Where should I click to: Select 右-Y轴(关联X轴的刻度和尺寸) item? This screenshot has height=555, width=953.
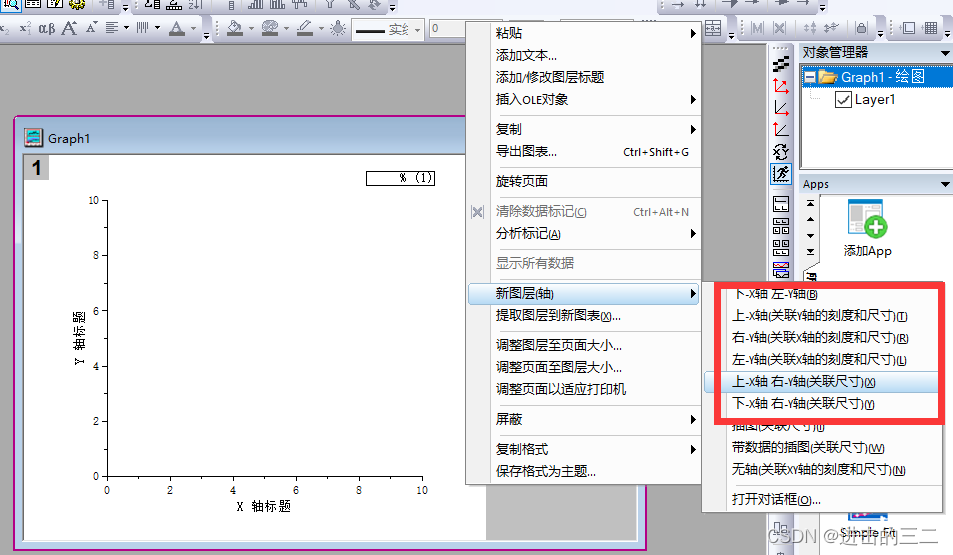pos(822,337)
